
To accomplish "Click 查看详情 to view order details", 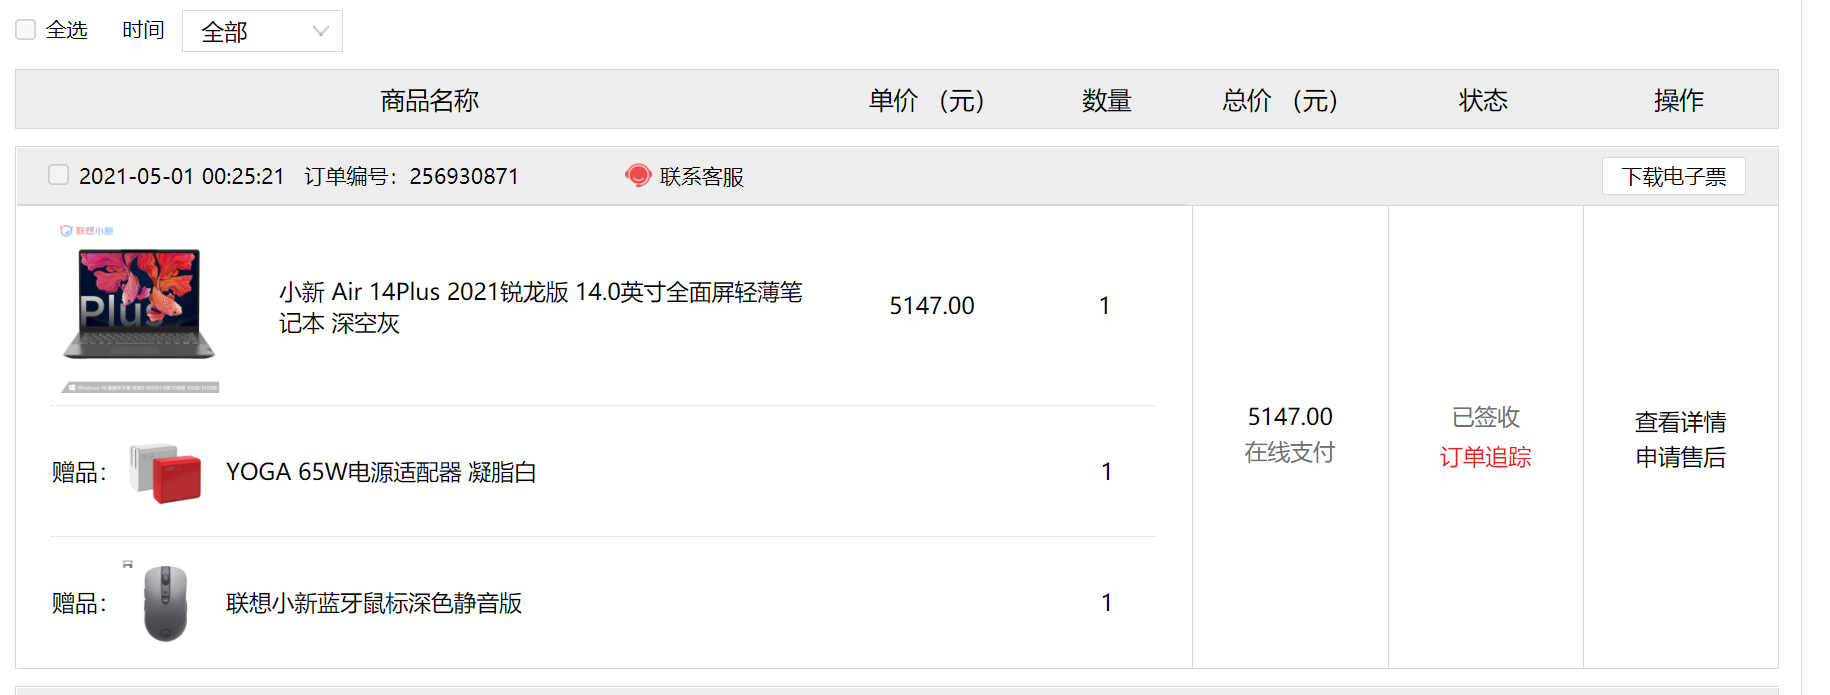I will (1680, 422).
